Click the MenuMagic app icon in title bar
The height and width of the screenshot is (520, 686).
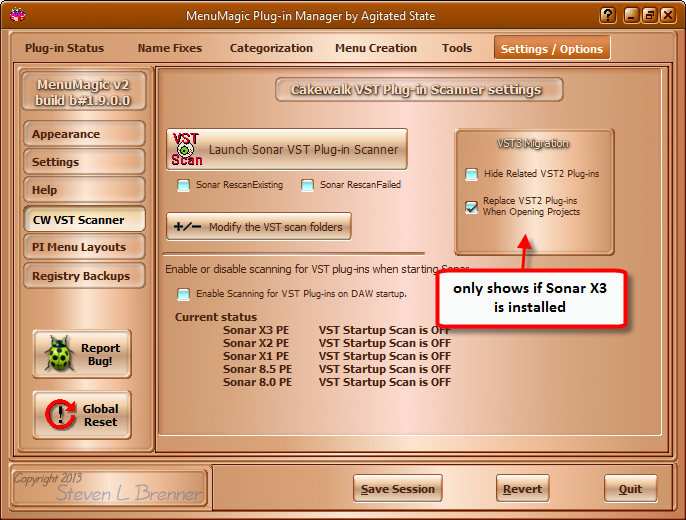[x=18, y=15]
